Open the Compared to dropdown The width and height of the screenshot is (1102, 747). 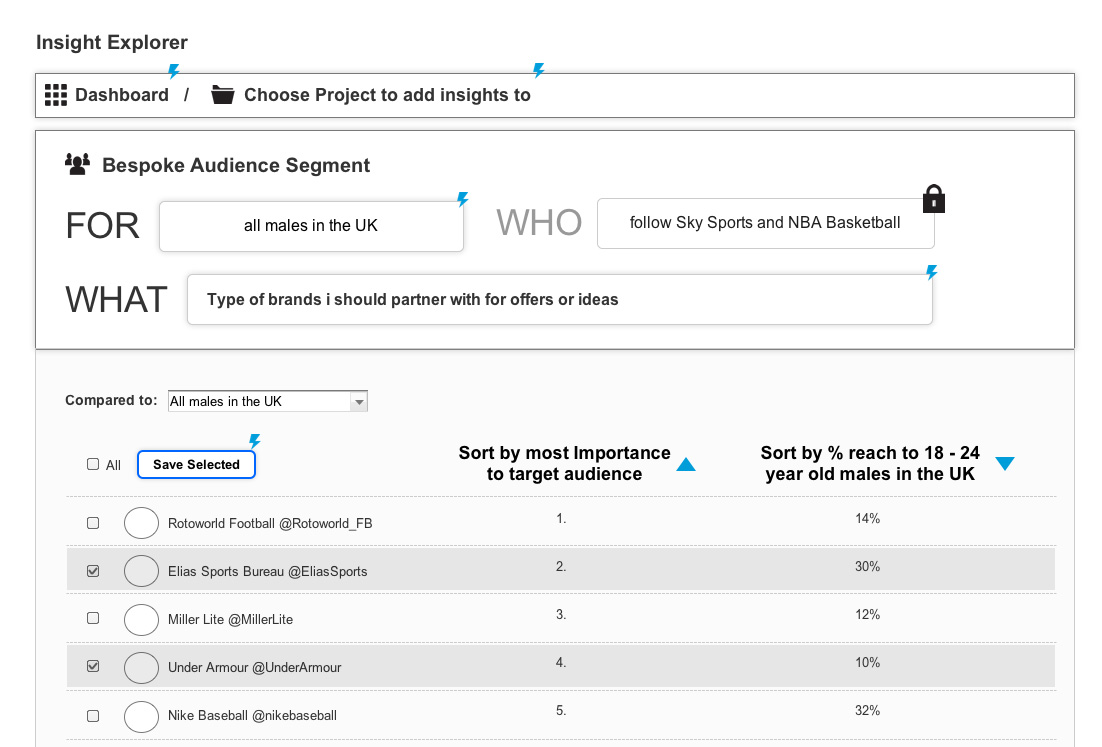pos(268,401)
